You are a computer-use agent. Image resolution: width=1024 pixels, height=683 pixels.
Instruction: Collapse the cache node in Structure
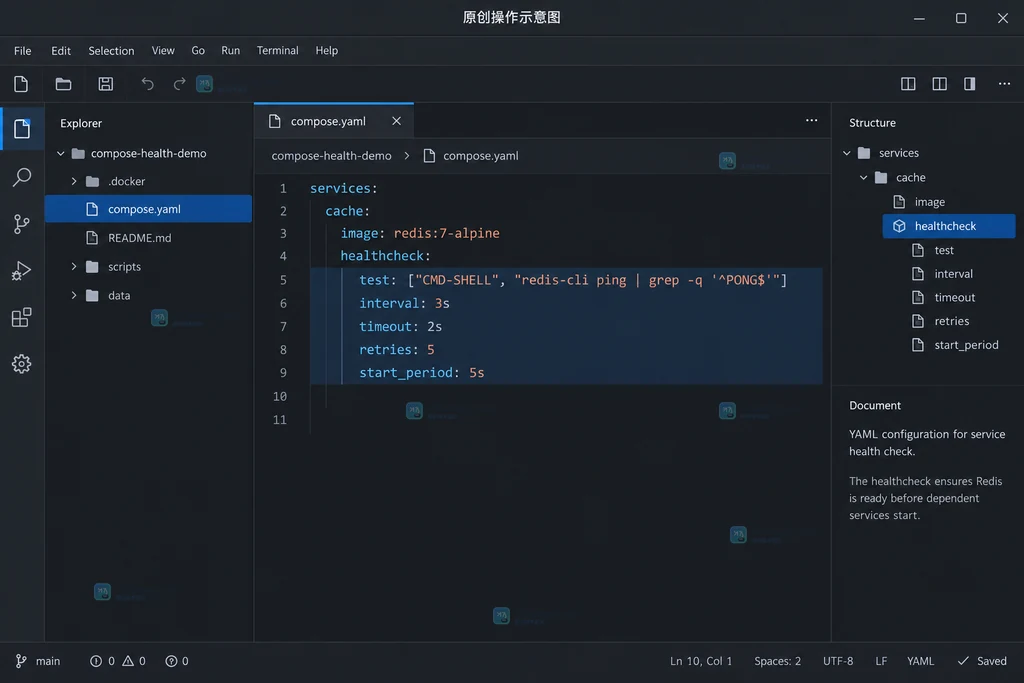pos(863,178)
